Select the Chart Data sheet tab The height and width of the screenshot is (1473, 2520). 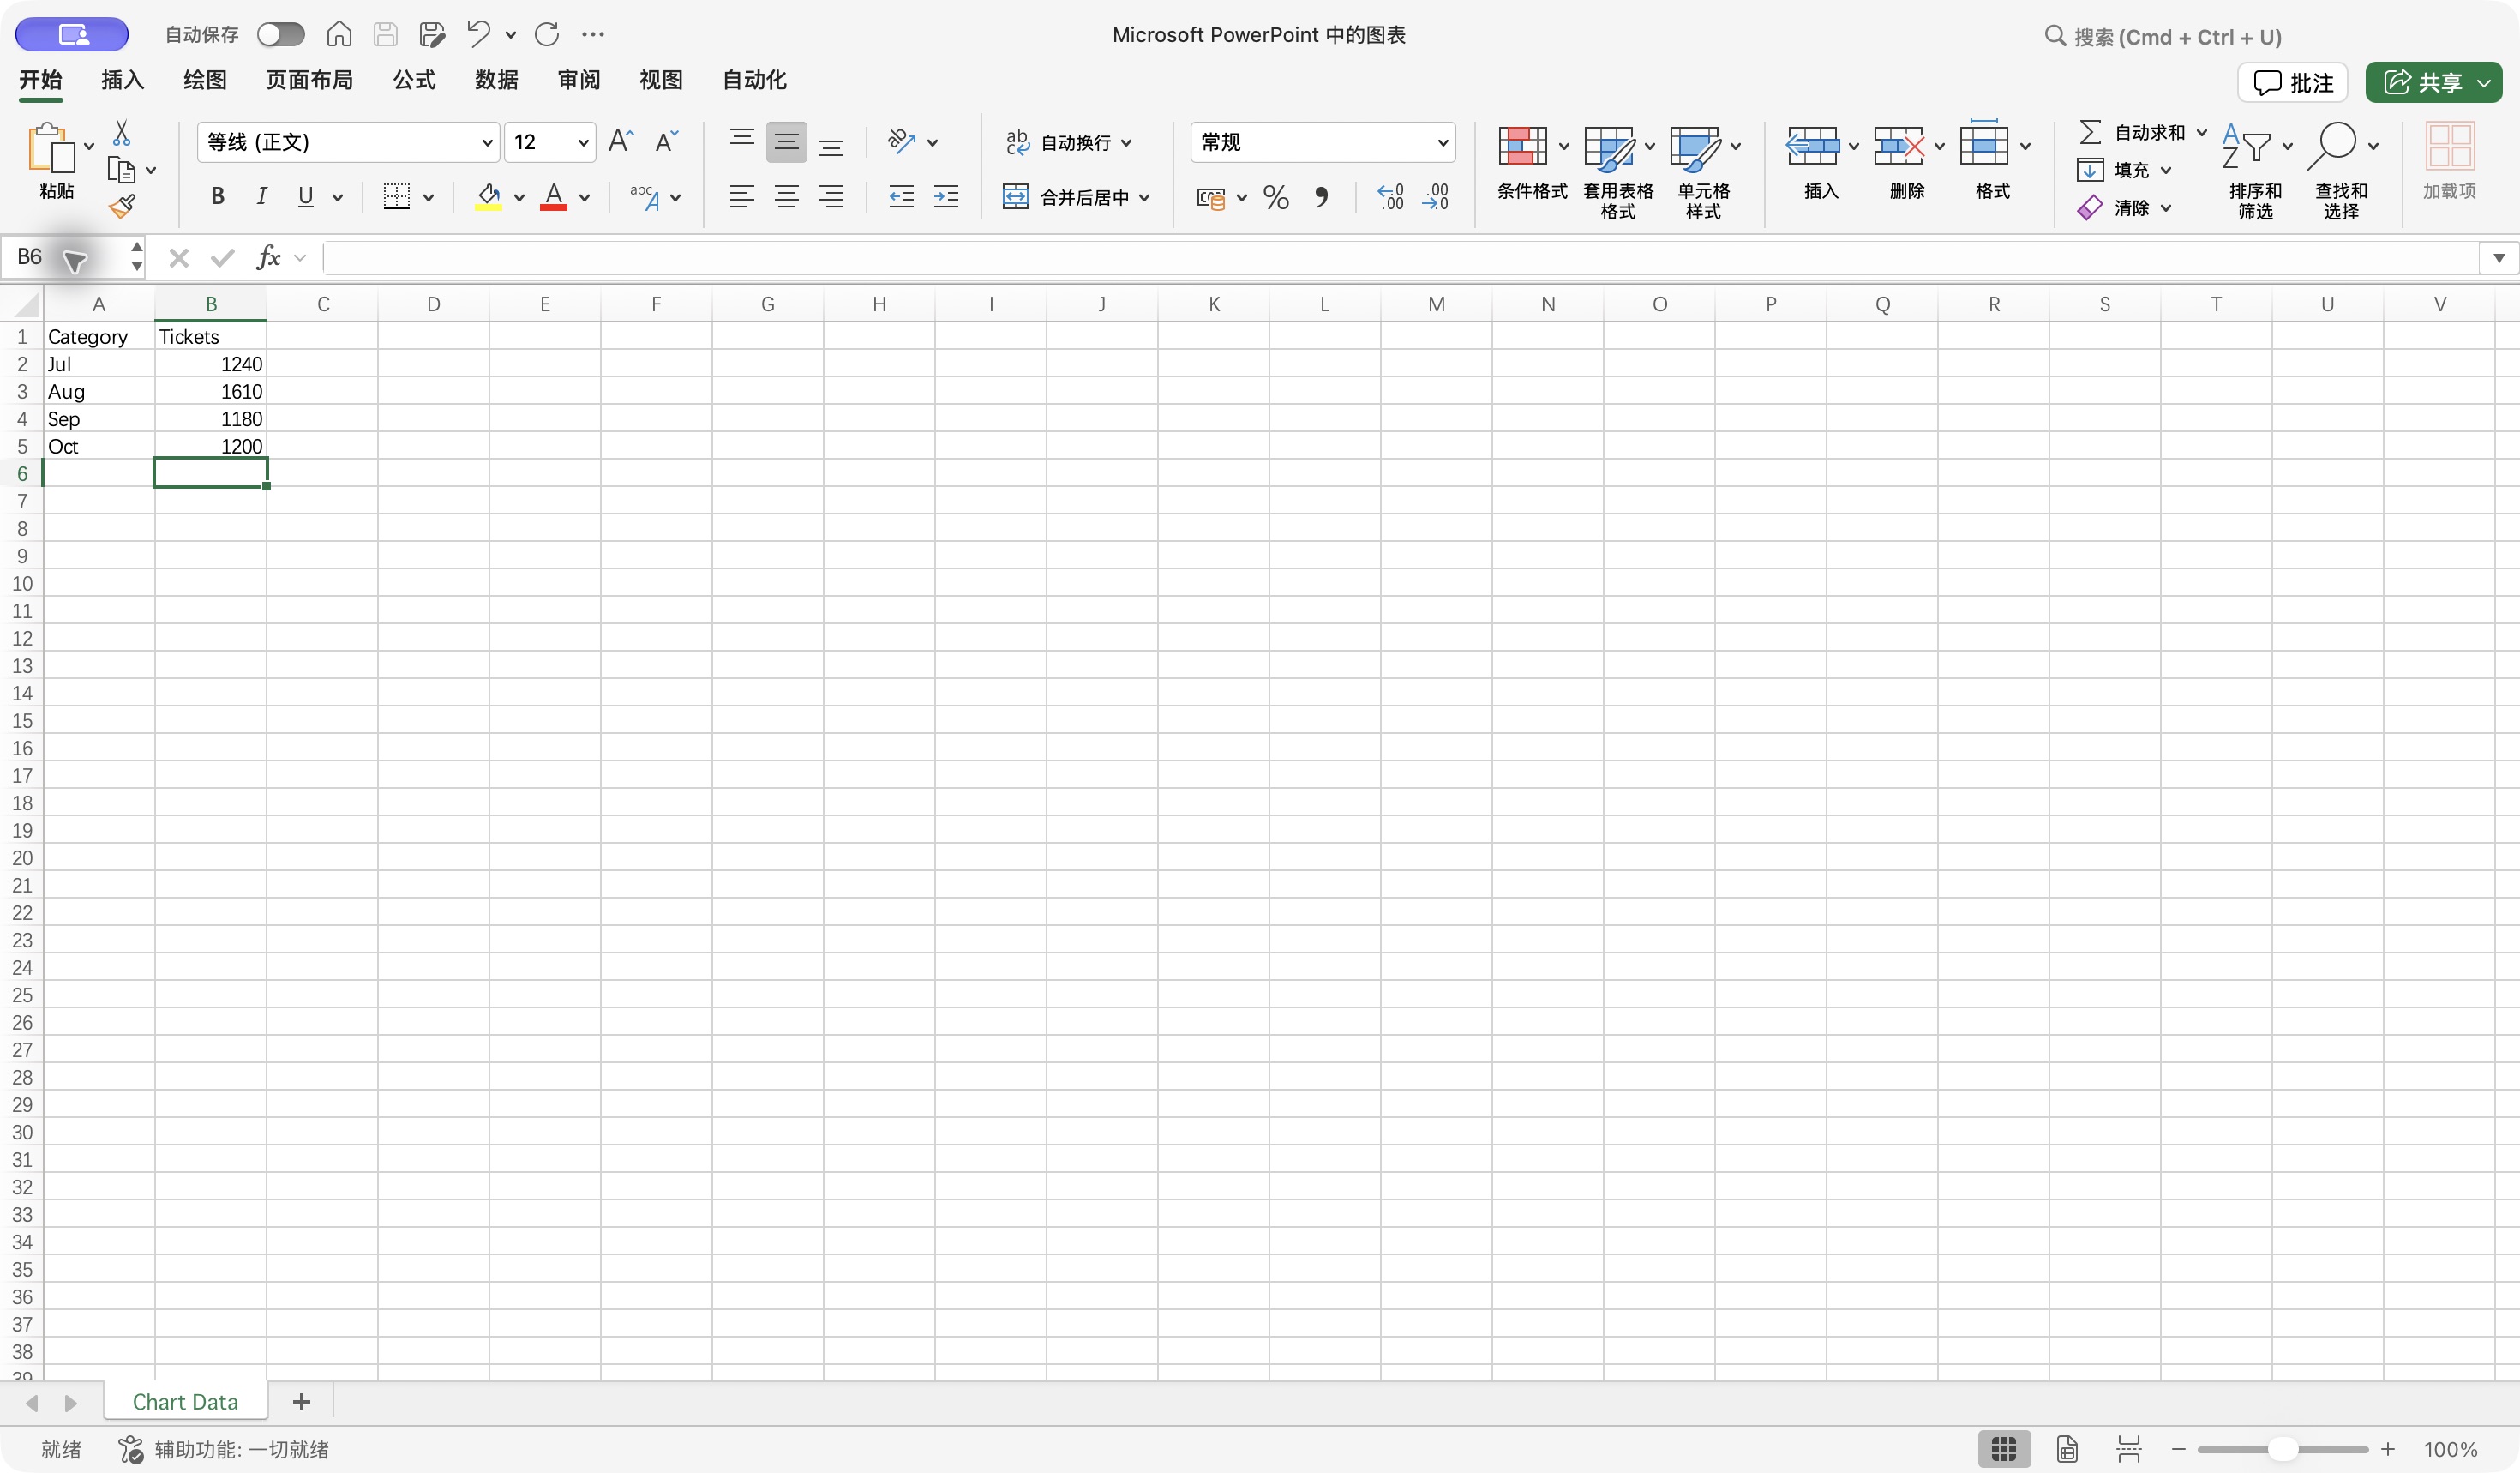[185, 1401]
